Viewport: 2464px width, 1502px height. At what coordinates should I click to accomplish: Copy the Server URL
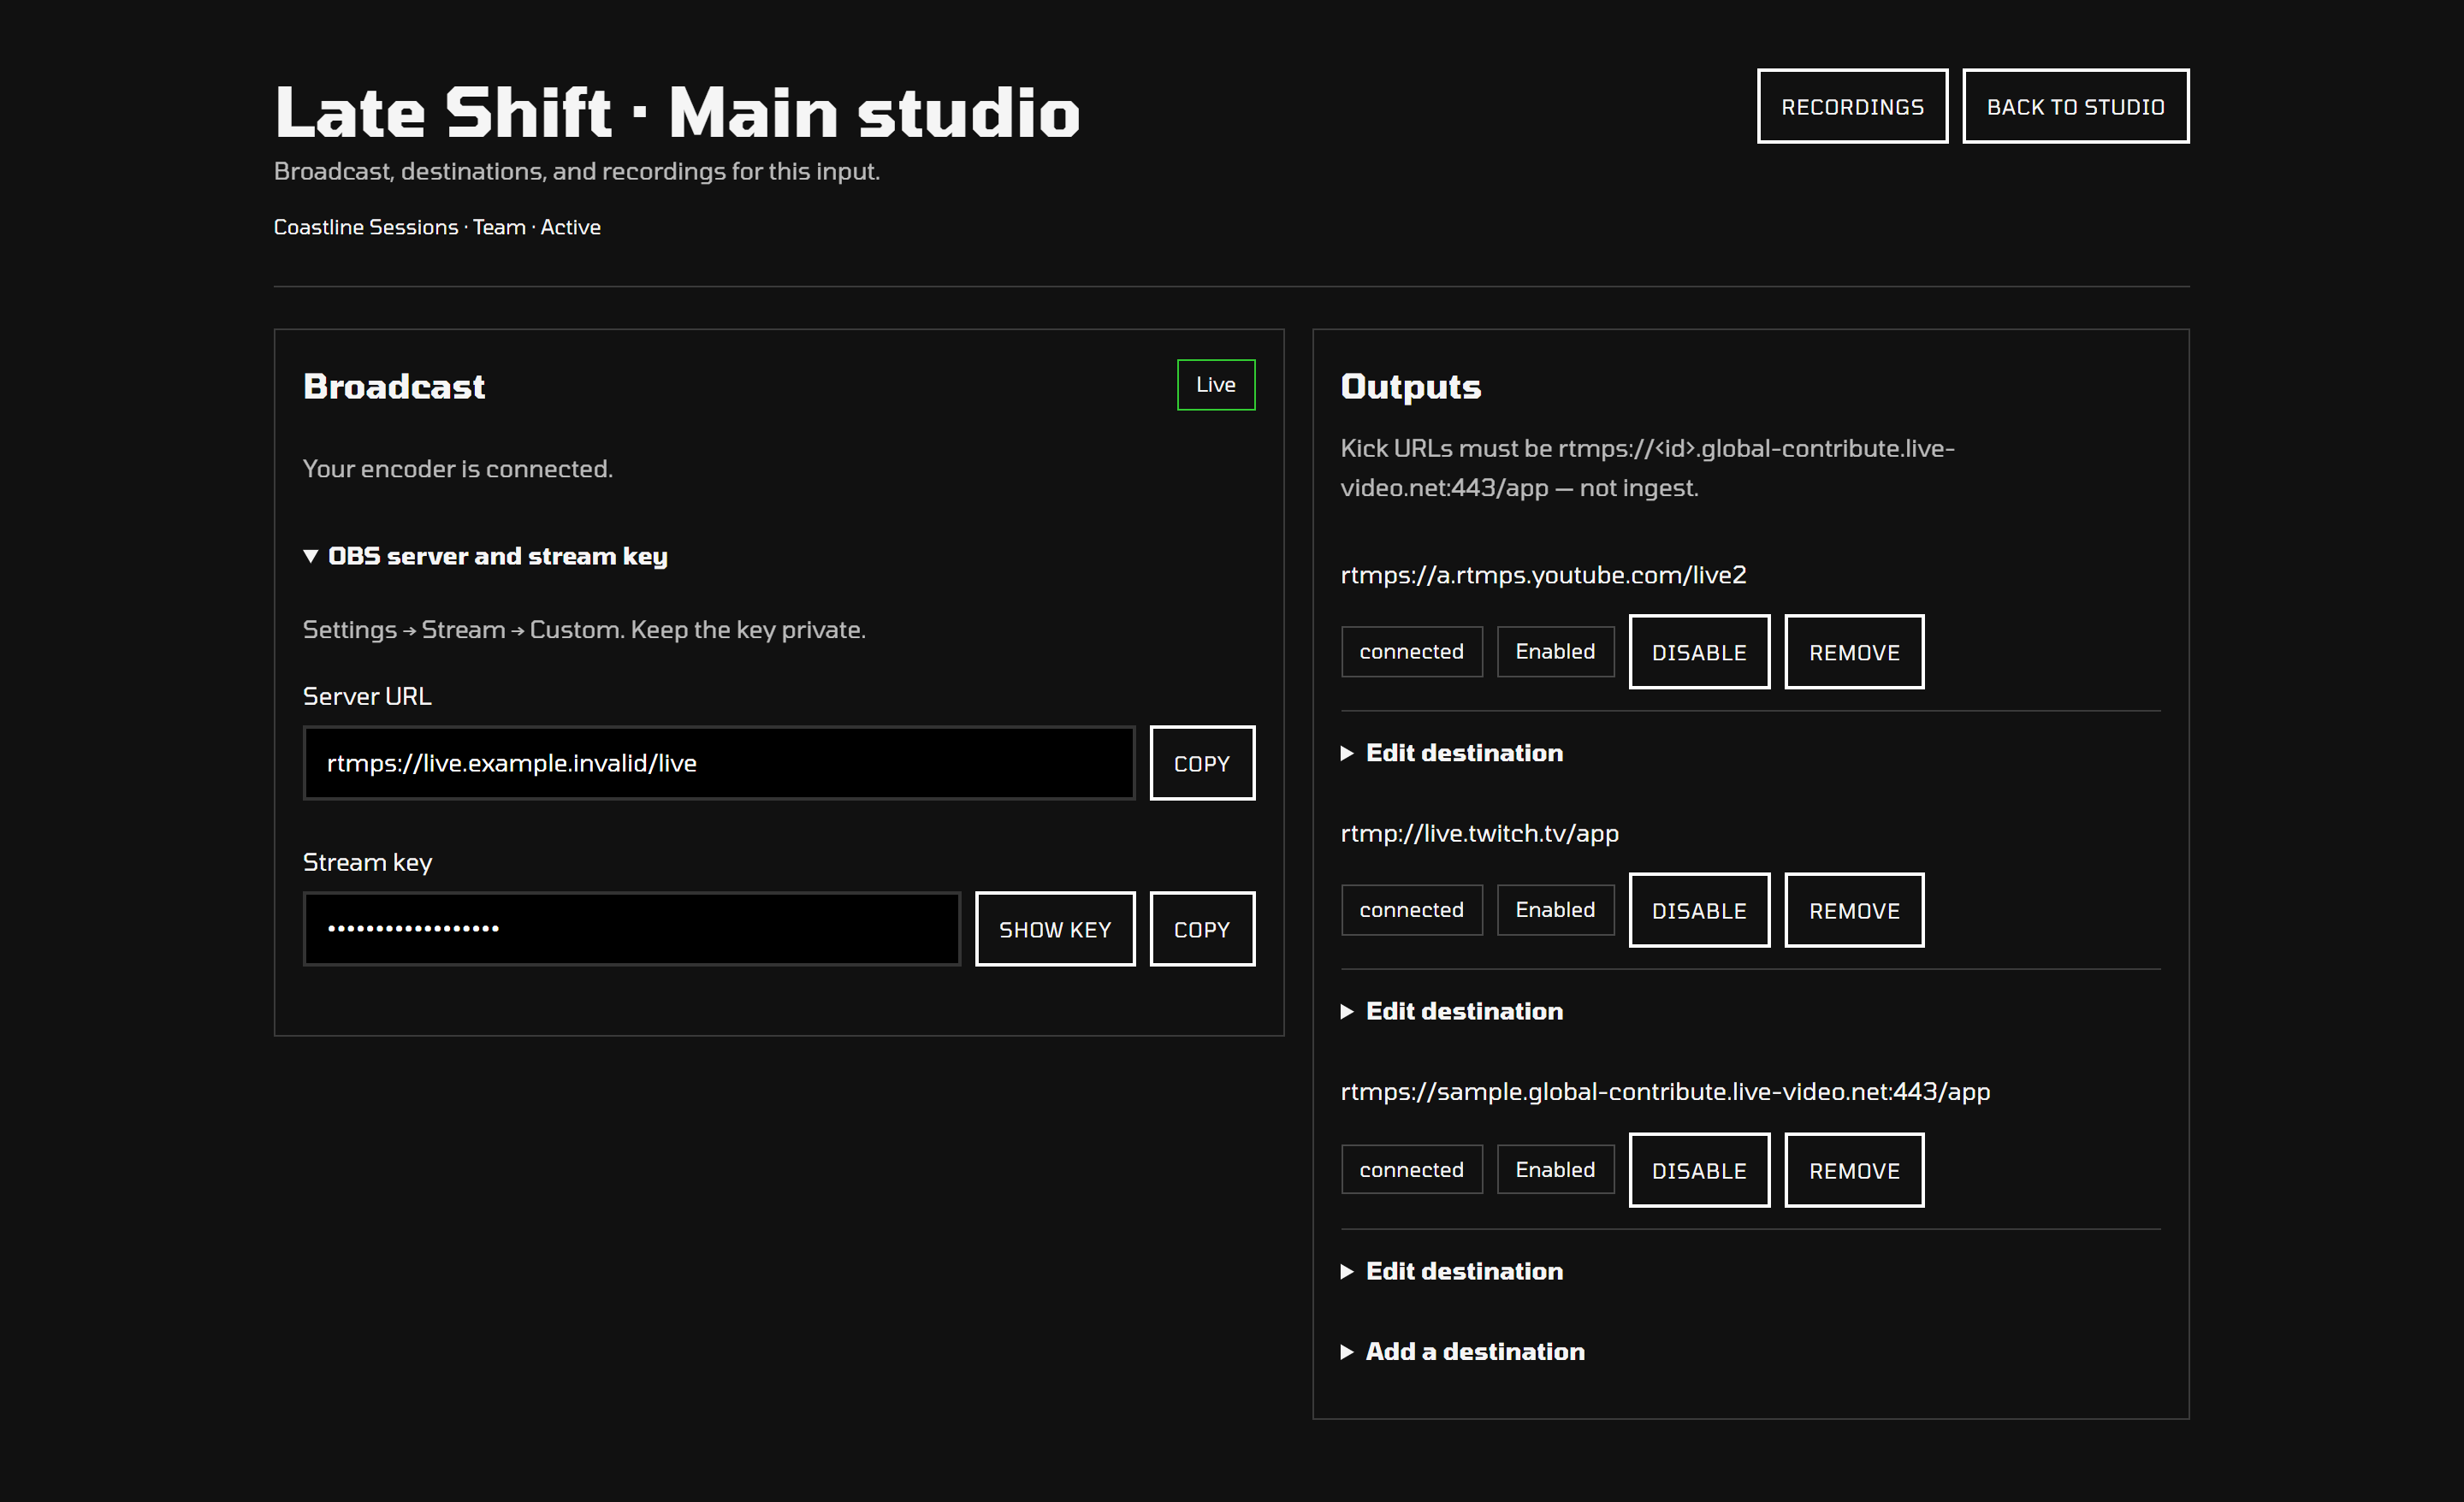pos(1202,763)
